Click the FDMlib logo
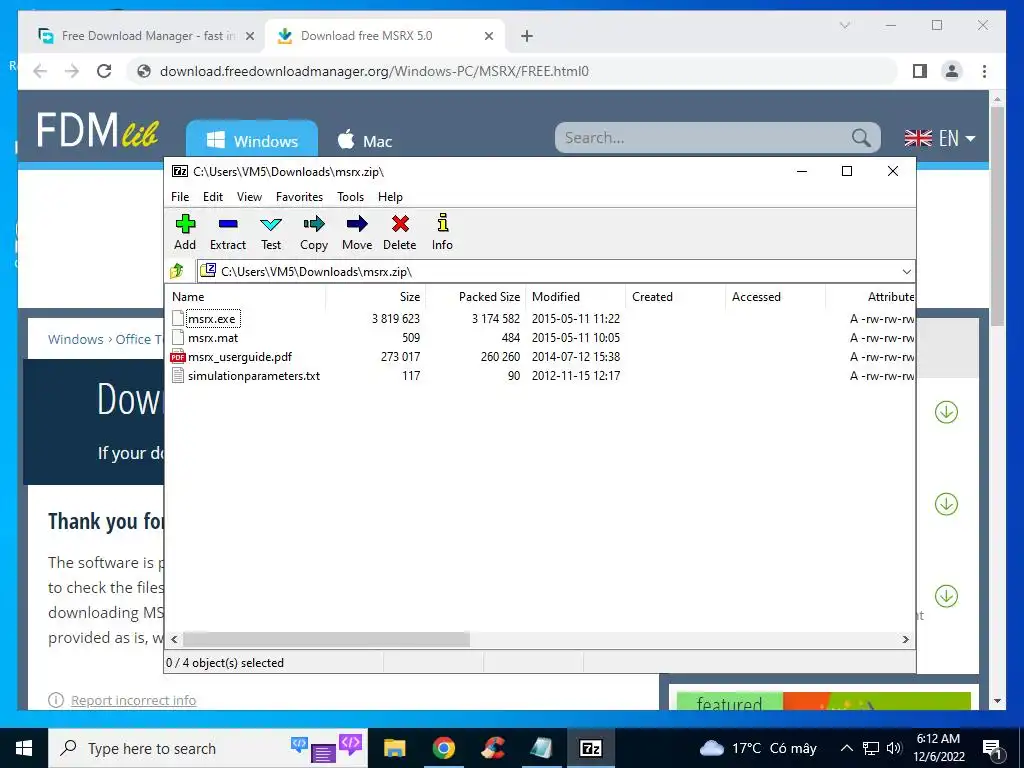Image resolution: width=1024 pixels, height=768 pixels. pos(98,129)
